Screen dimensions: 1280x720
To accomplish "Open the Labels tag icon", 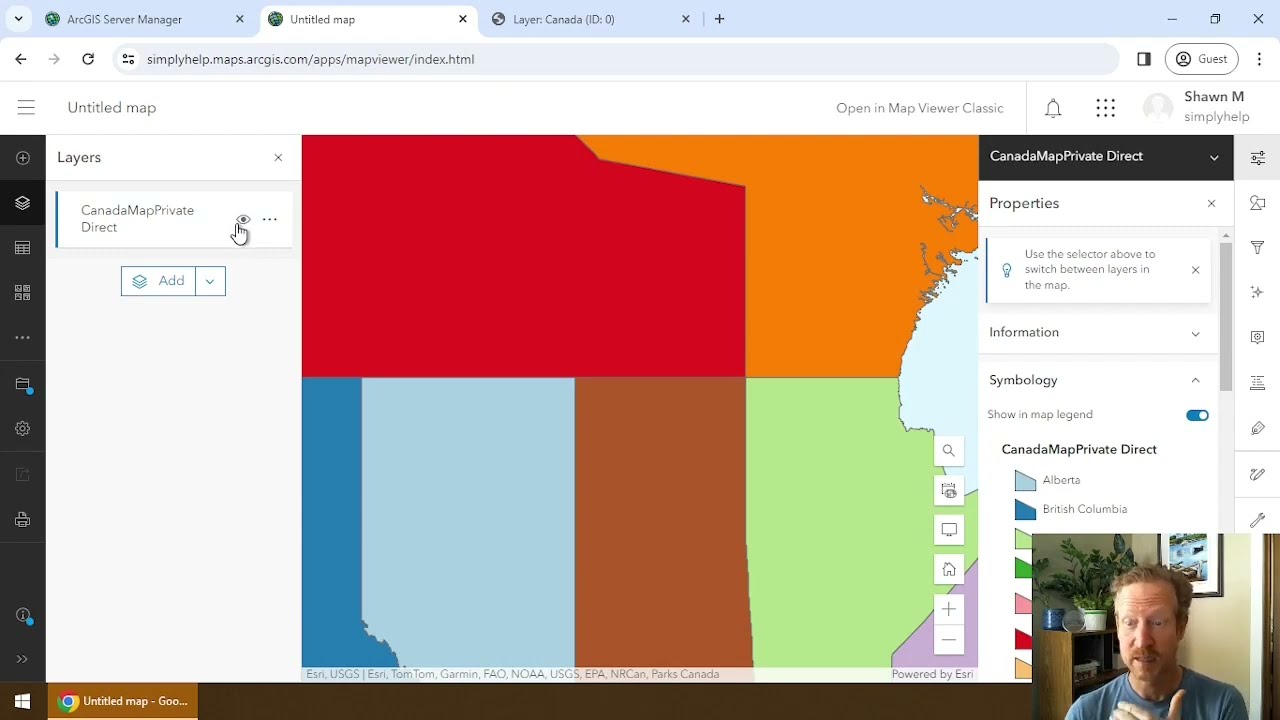I will (1257, 428).
